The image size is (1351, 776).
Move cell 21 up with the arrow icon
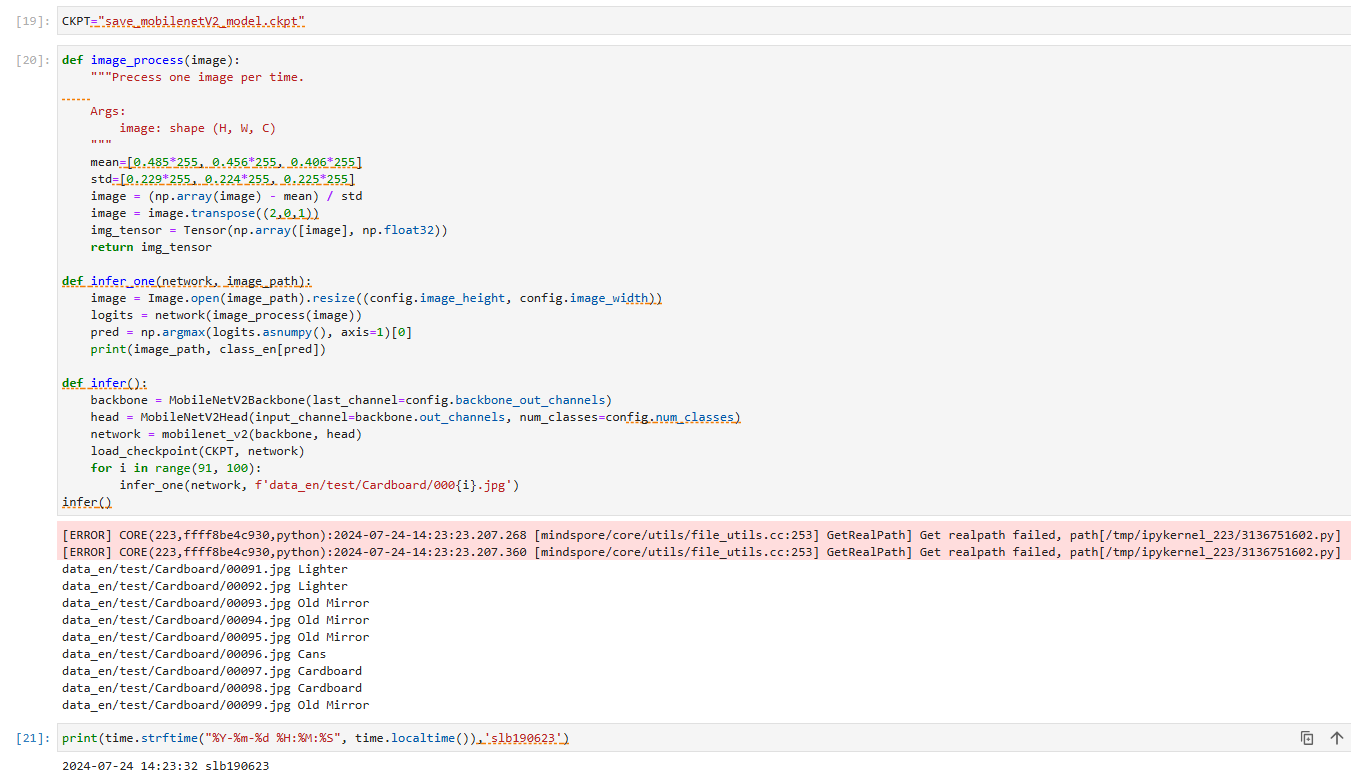click(1336, 738)
